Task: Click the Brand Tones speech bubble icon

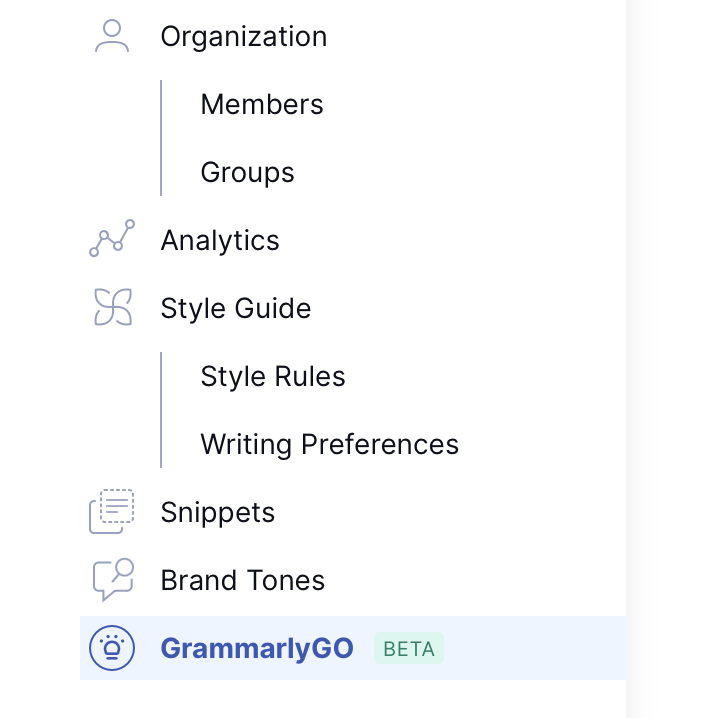Action: 112,580
